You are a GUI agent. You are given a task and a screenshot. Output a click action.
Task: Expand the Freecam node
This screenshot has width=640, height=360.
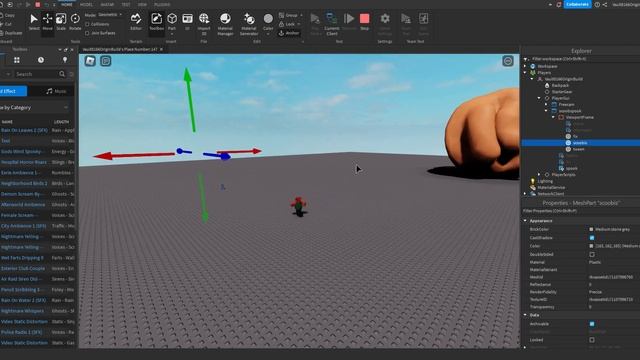pos(546,104)
